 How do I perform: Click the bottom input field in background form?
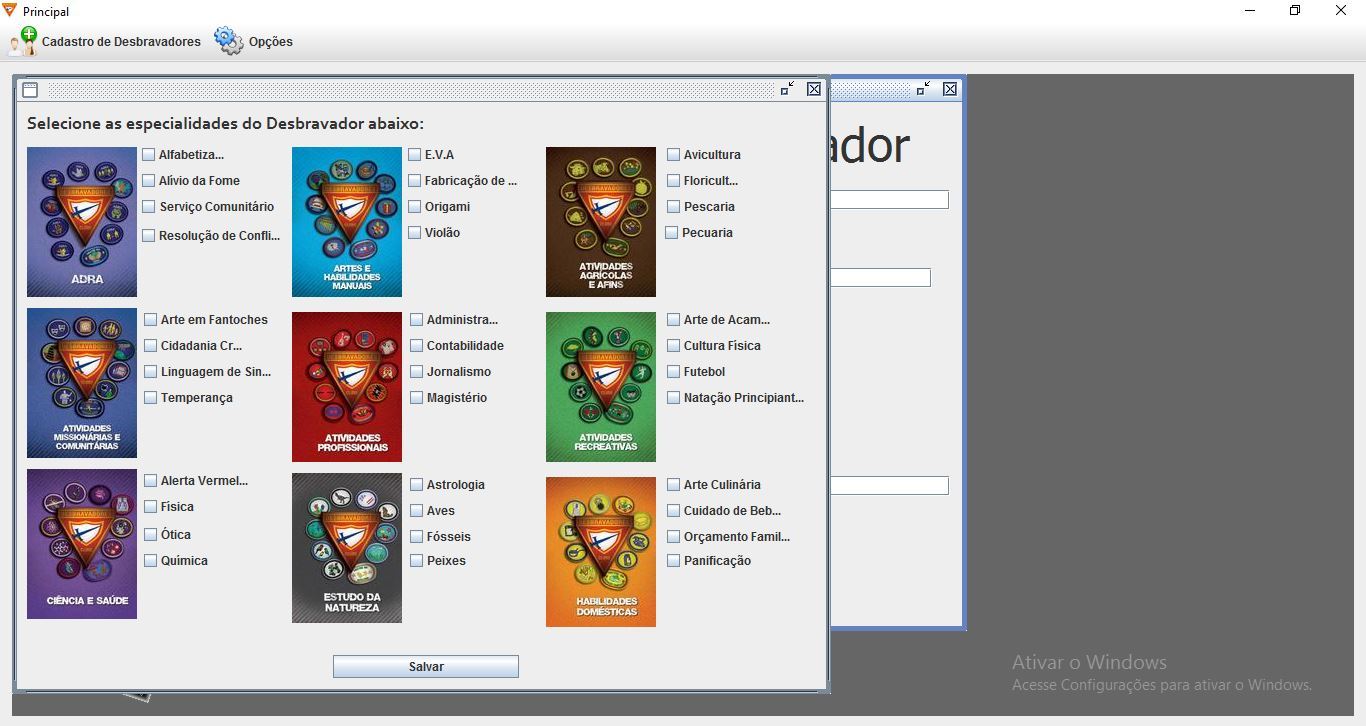click(x=889, y=486)
